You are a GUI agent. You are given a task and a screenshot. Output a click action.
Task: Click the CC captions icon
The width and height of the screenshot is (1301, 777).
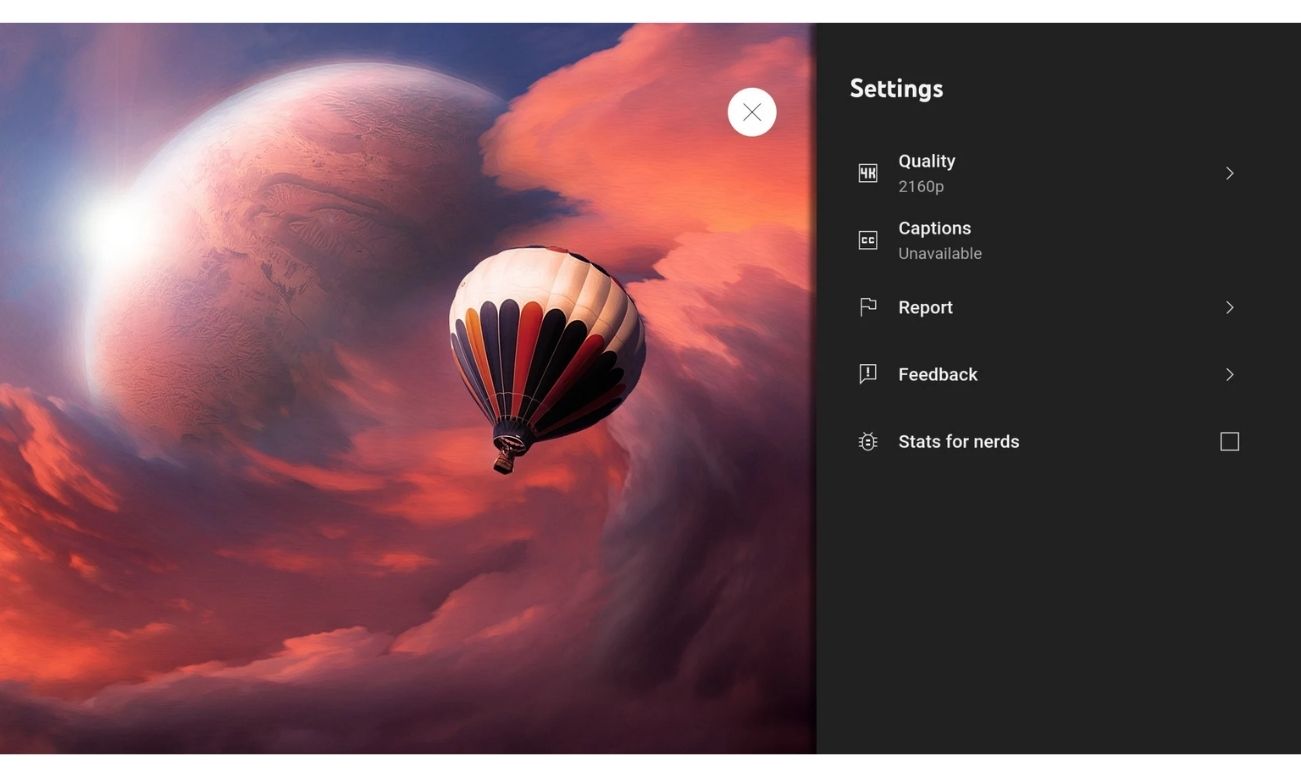click(x=867, y=241)
